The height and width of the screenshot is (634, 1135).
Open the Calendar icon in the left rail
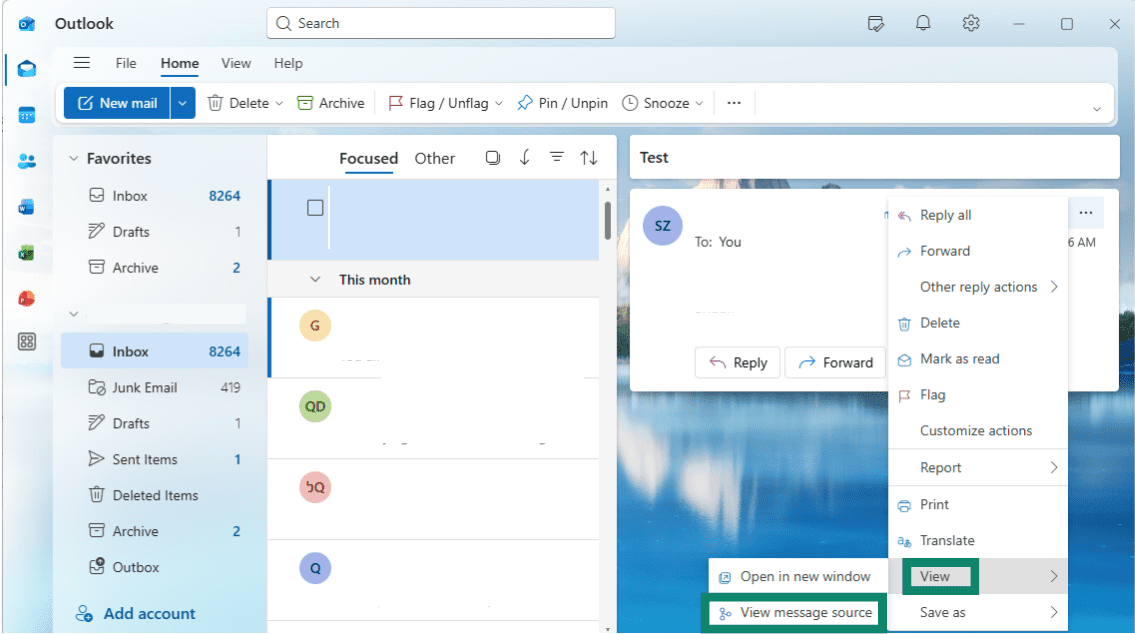click(27, 115)
